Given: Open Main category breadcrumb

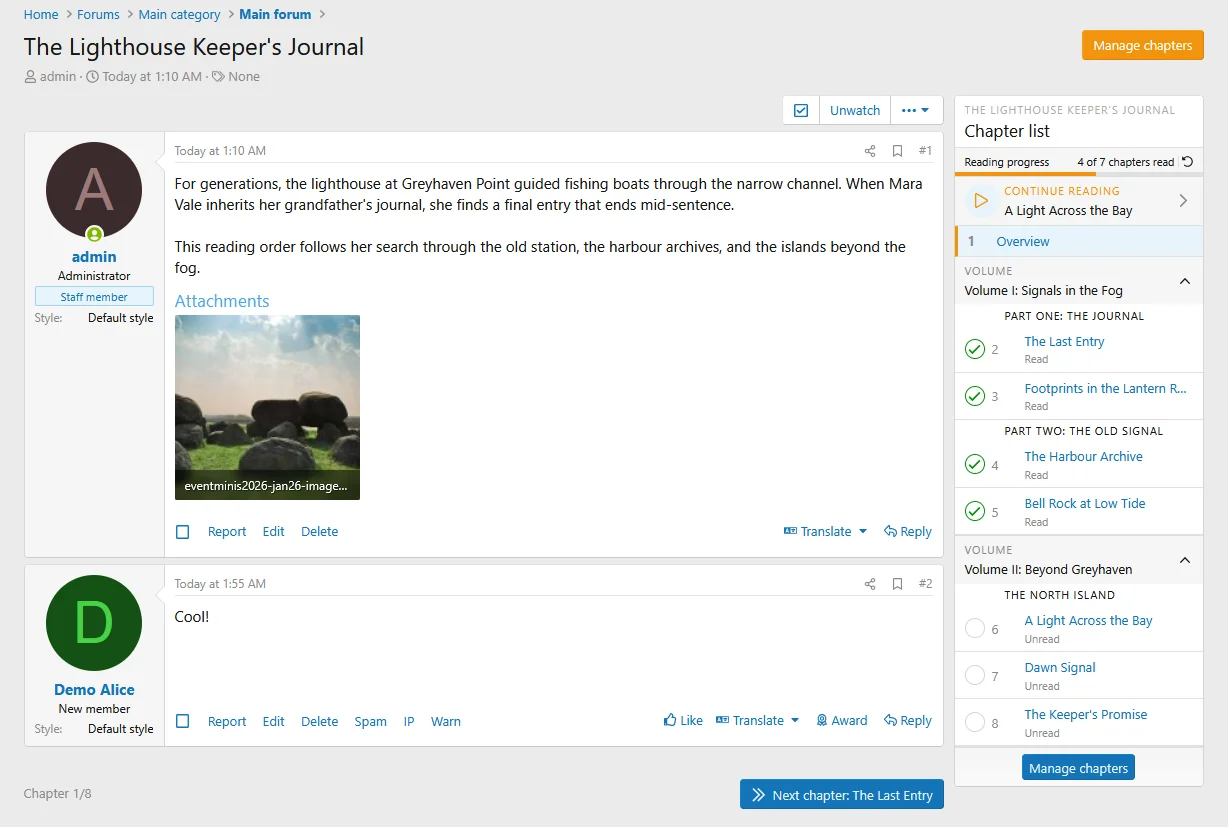Looking at the screenshot, I should pos(180,14).
